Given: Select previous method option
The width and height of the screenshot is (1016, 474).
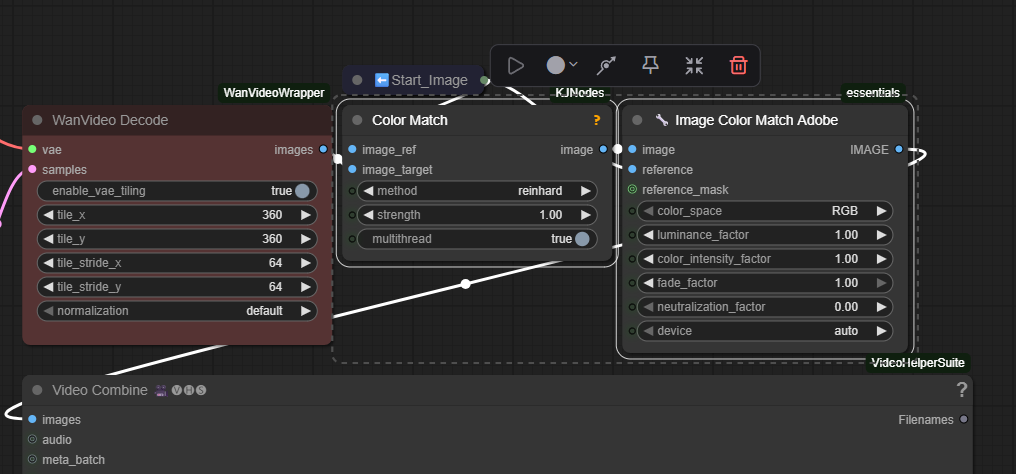Looking at the screenshot, I should 368,191.
